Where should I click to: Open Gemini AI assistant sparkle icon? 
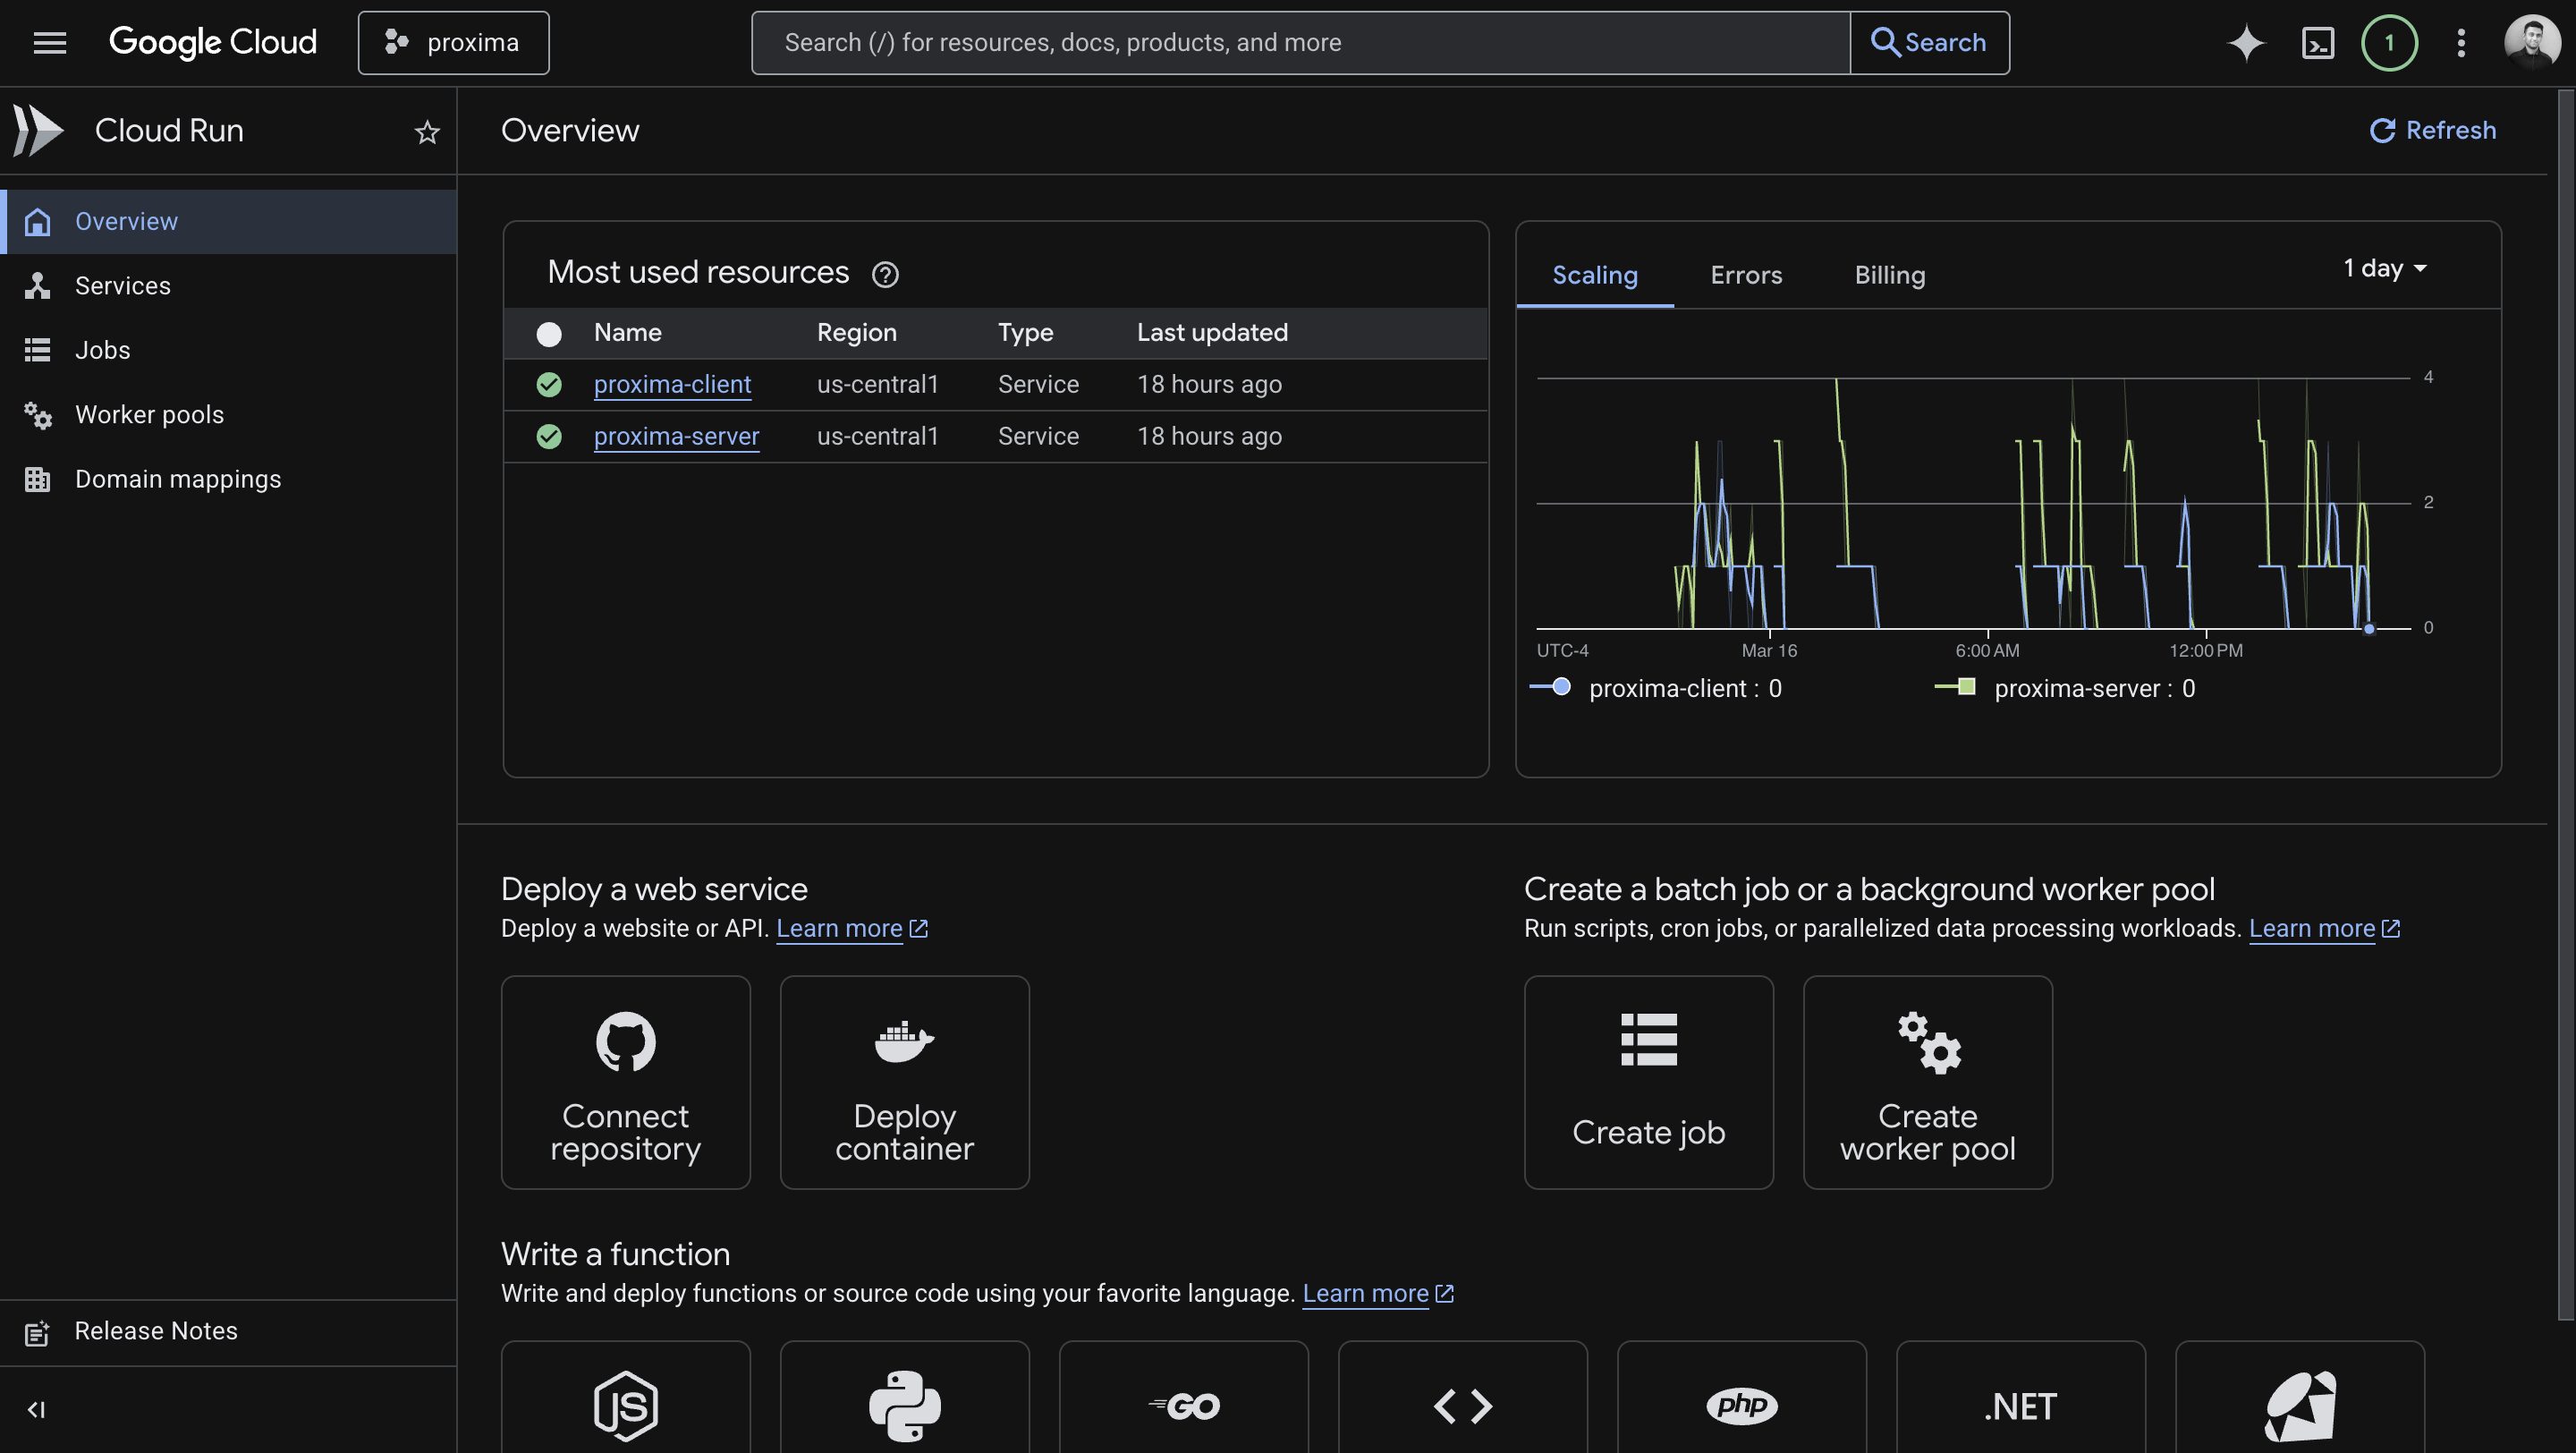click(2246, 42)
